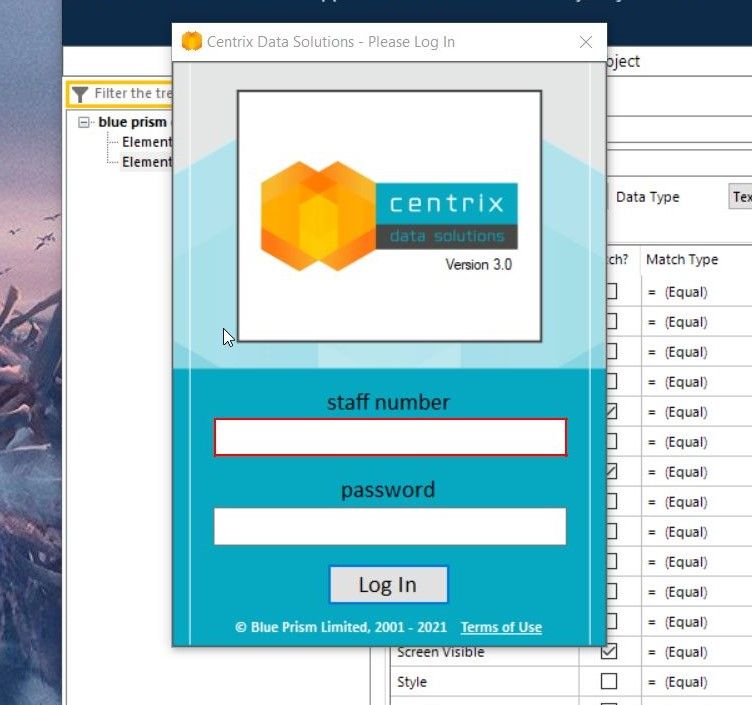Viewport: 752px width, 705px height.
Task: Select the 'blue prism' tree item
Action: tap(132, 122)
